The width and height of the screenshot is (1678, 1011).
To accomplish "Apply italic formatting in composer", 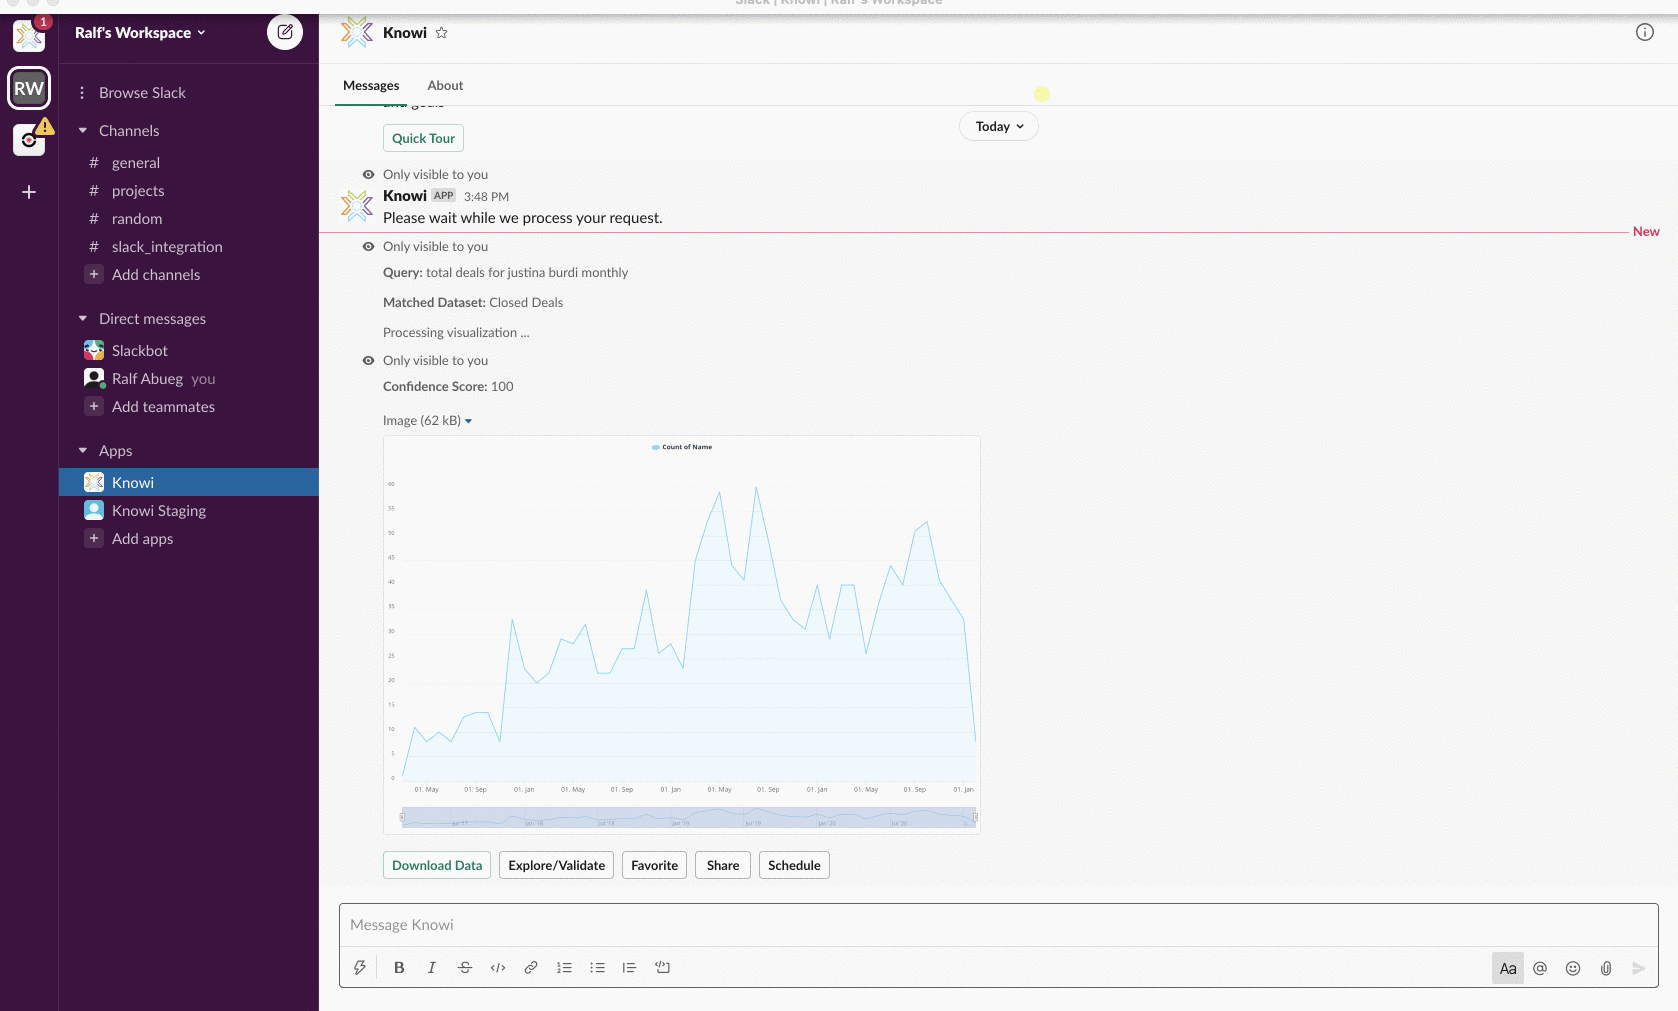I will click(x=432, y=968).
